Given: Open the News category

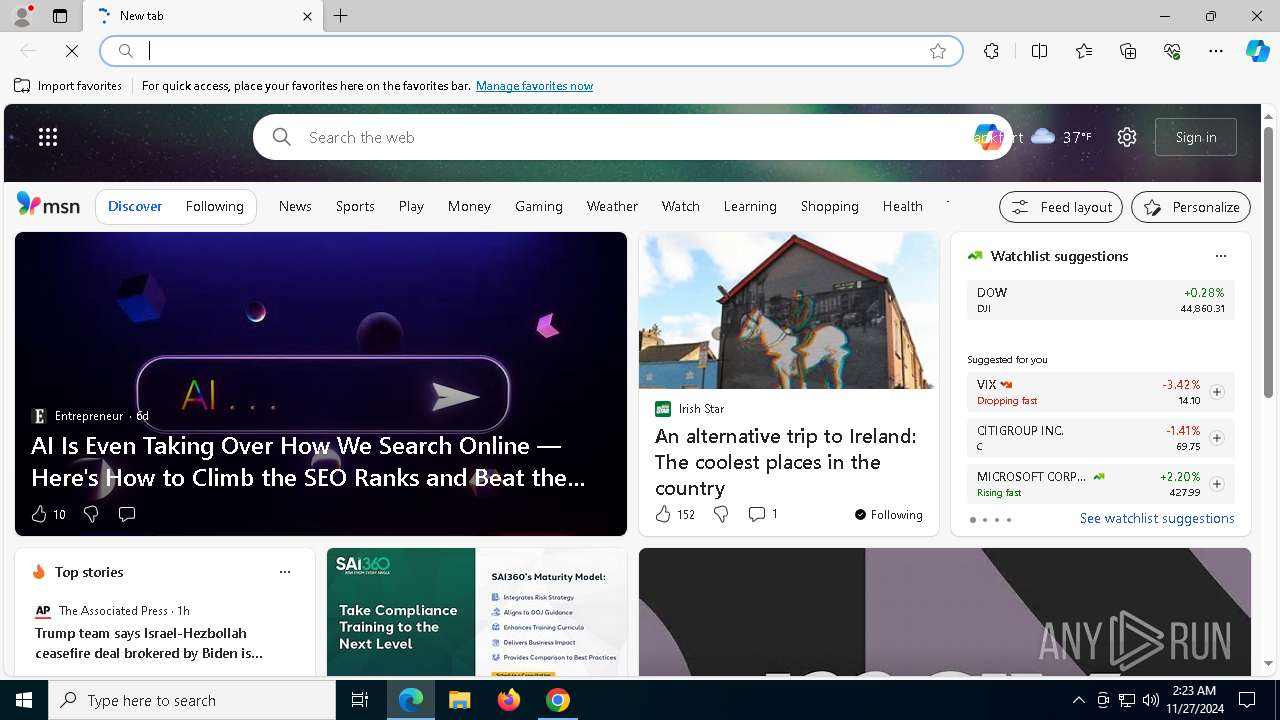Looking at the screenshot, I should (x=295, y=206).
